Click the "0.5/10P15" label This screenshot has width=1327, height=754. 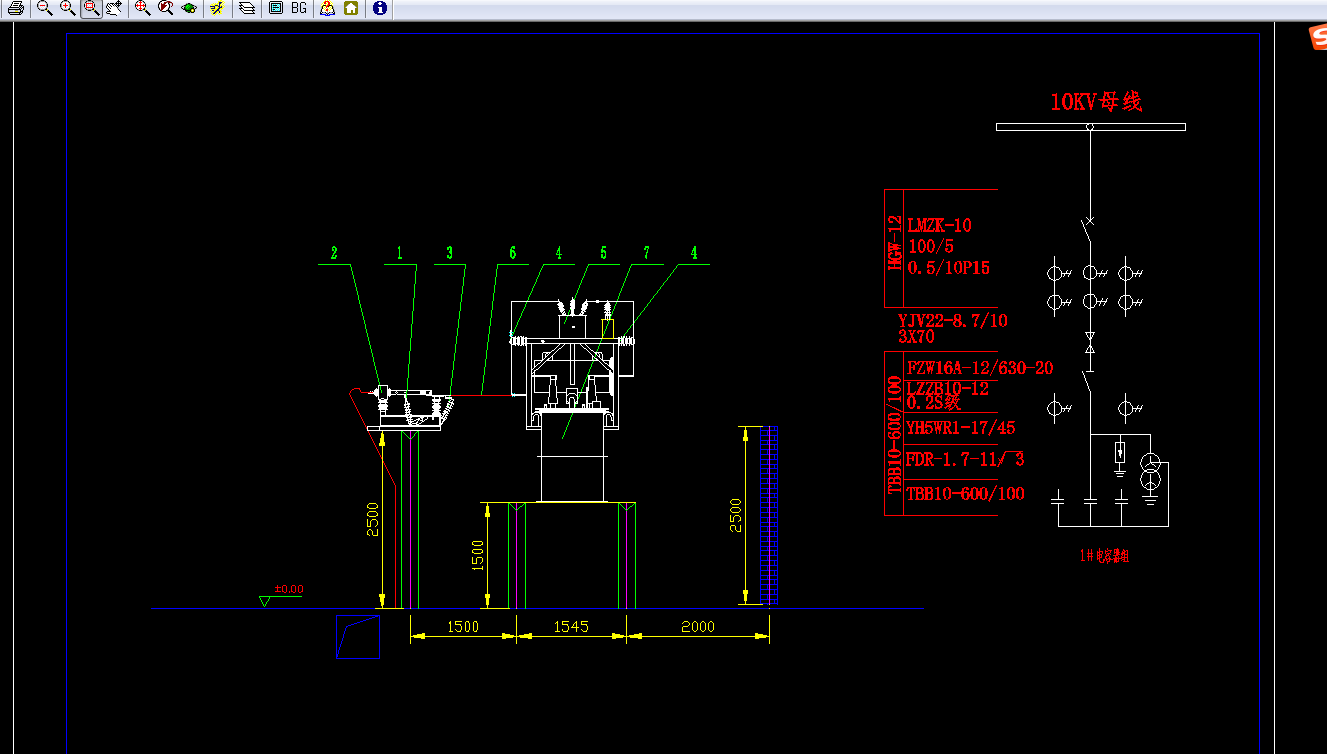[949, 268]
